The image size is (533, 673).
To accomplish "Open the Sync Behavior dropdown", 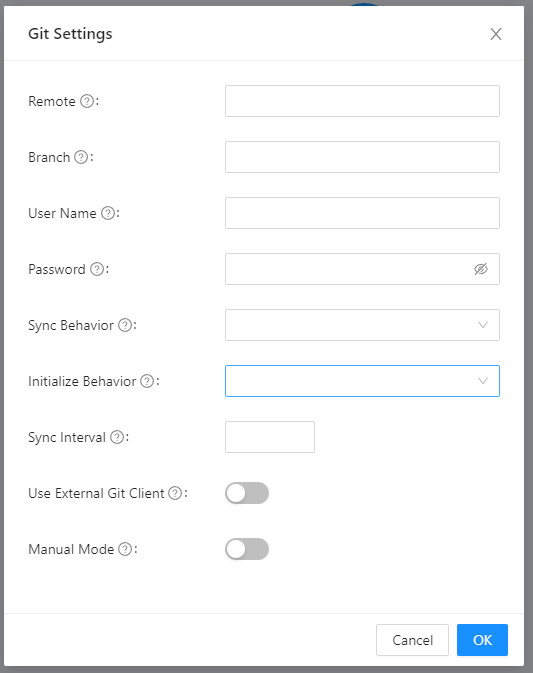I will (362, 325).
